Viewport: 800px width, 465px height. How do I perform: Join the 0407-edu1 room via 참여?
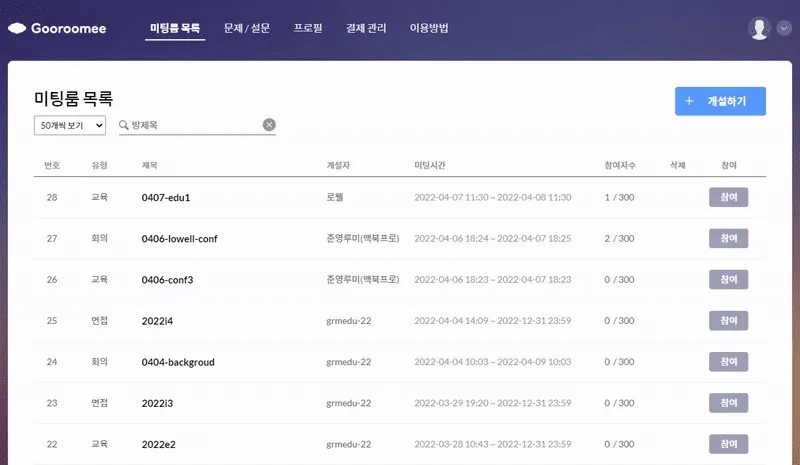(729, 197)
